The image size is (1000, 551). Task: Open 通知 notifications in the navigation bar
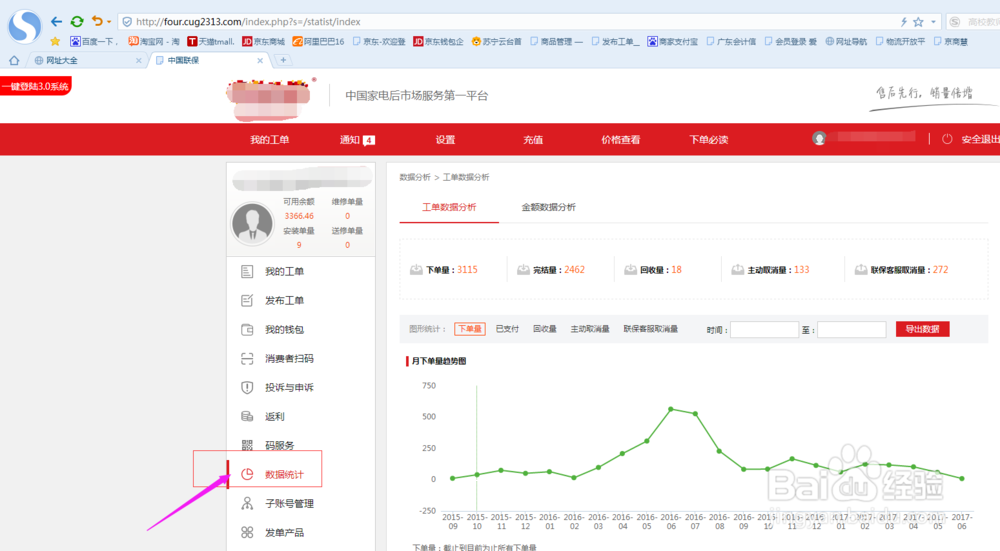(x=357, y=140)
